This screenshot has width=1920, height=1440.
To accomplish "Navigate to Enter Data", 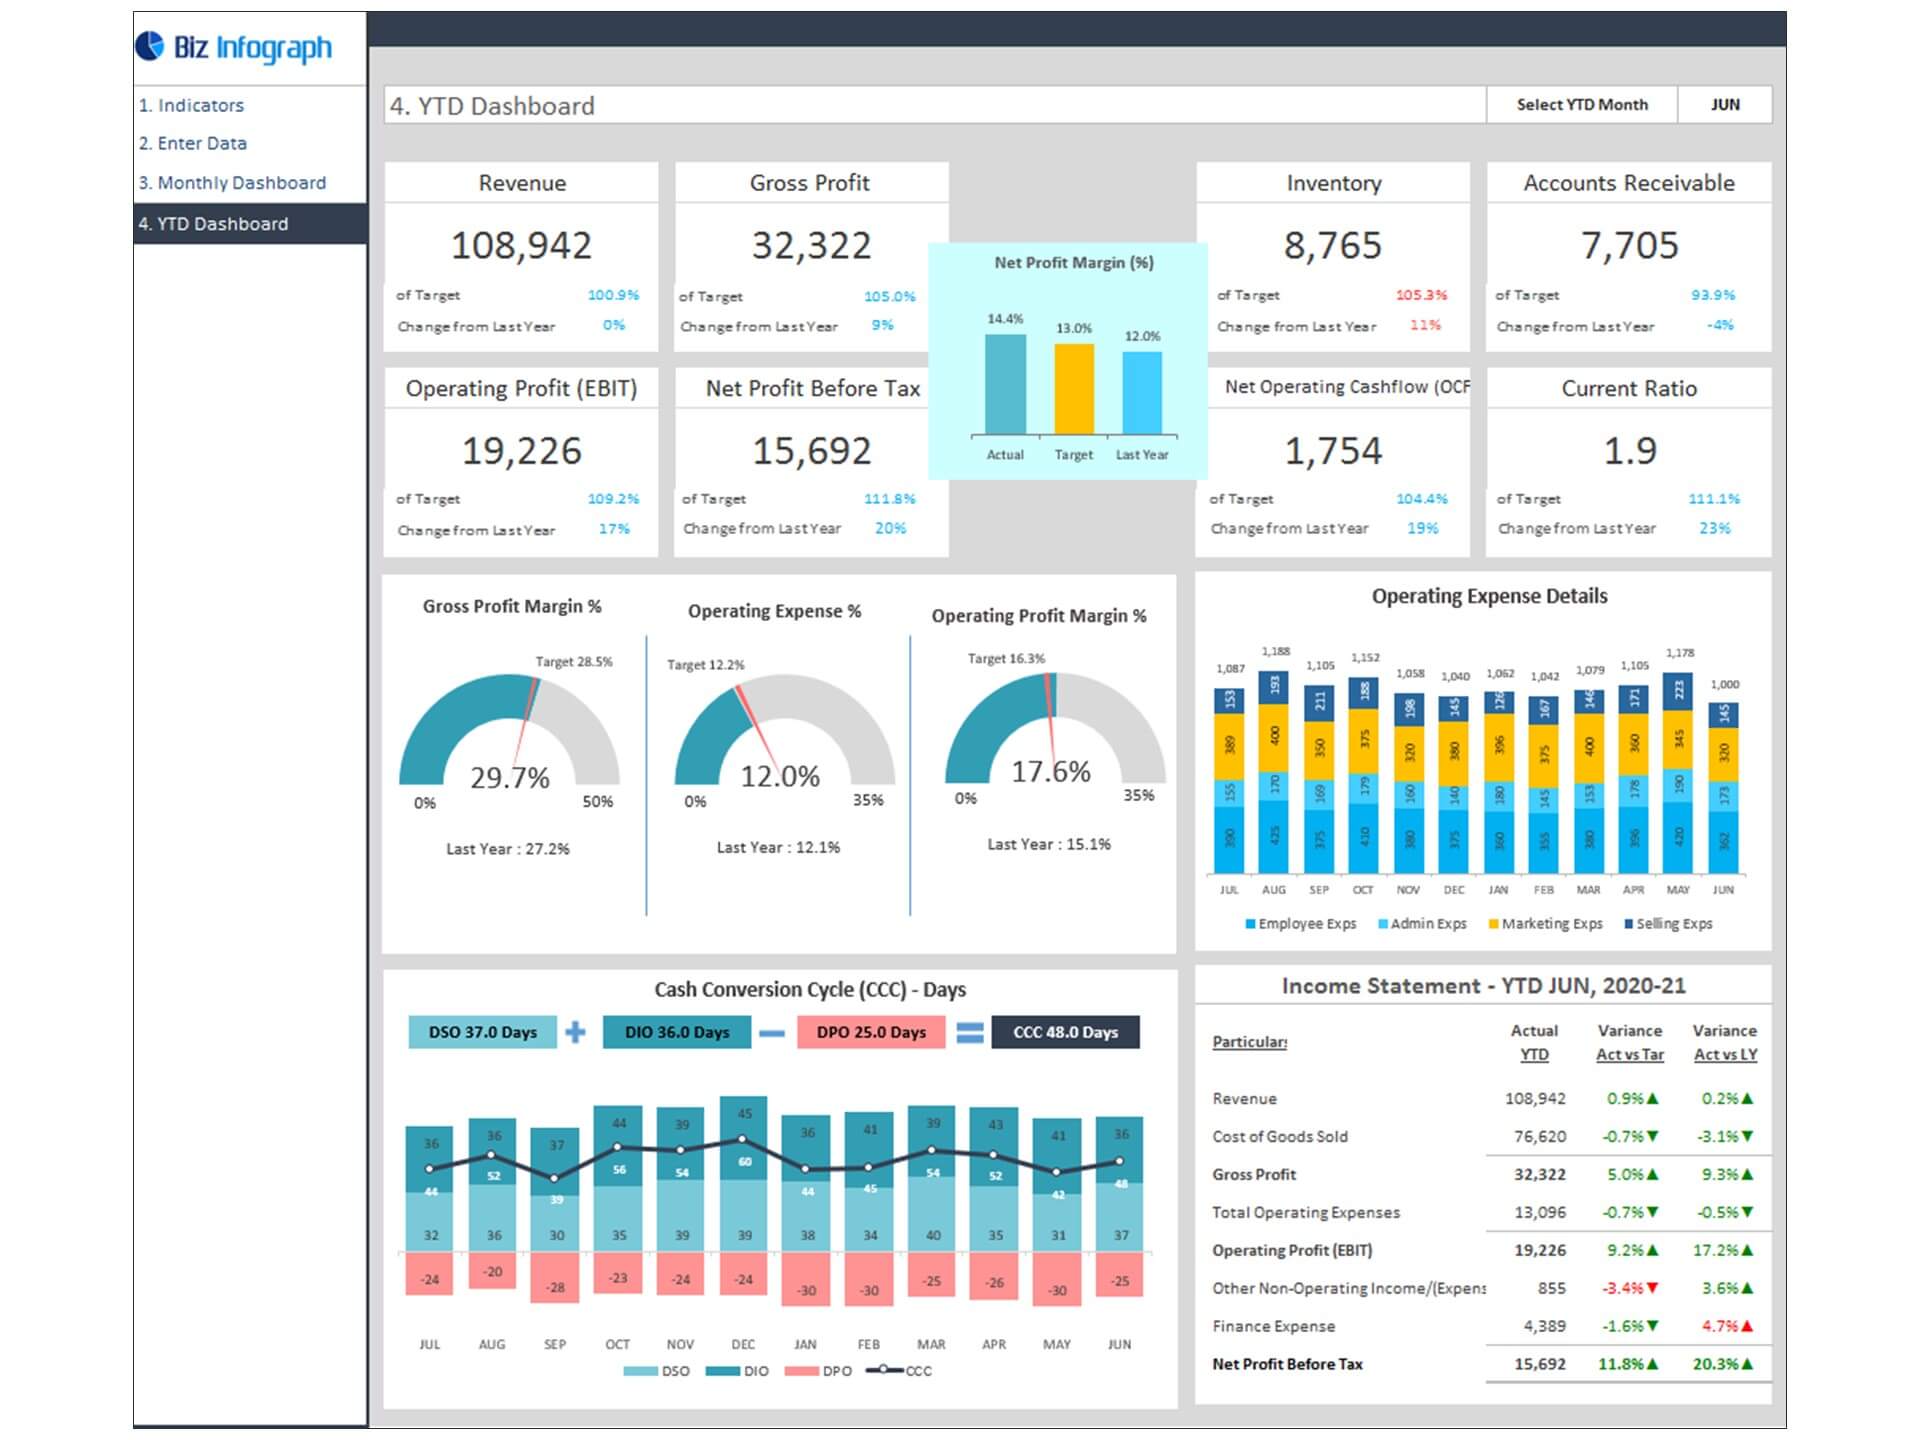I will click(196, 143).
